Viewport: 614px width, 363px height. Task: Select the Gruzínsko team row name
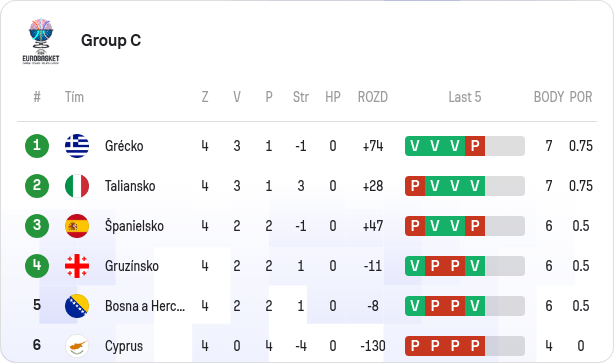pos(132,266)
